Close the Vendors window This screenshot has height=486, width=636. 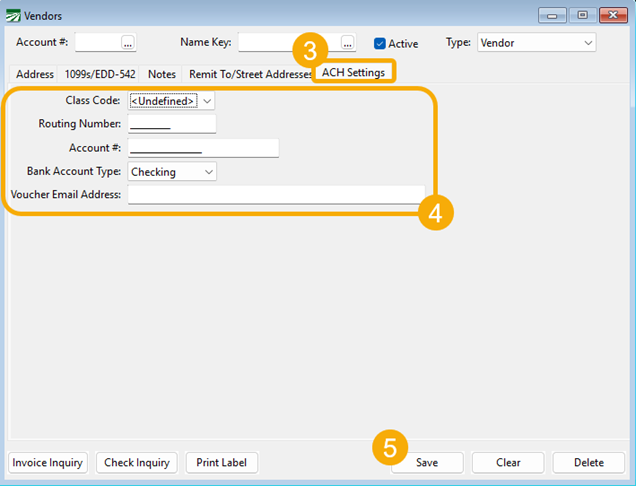(613, 16)
